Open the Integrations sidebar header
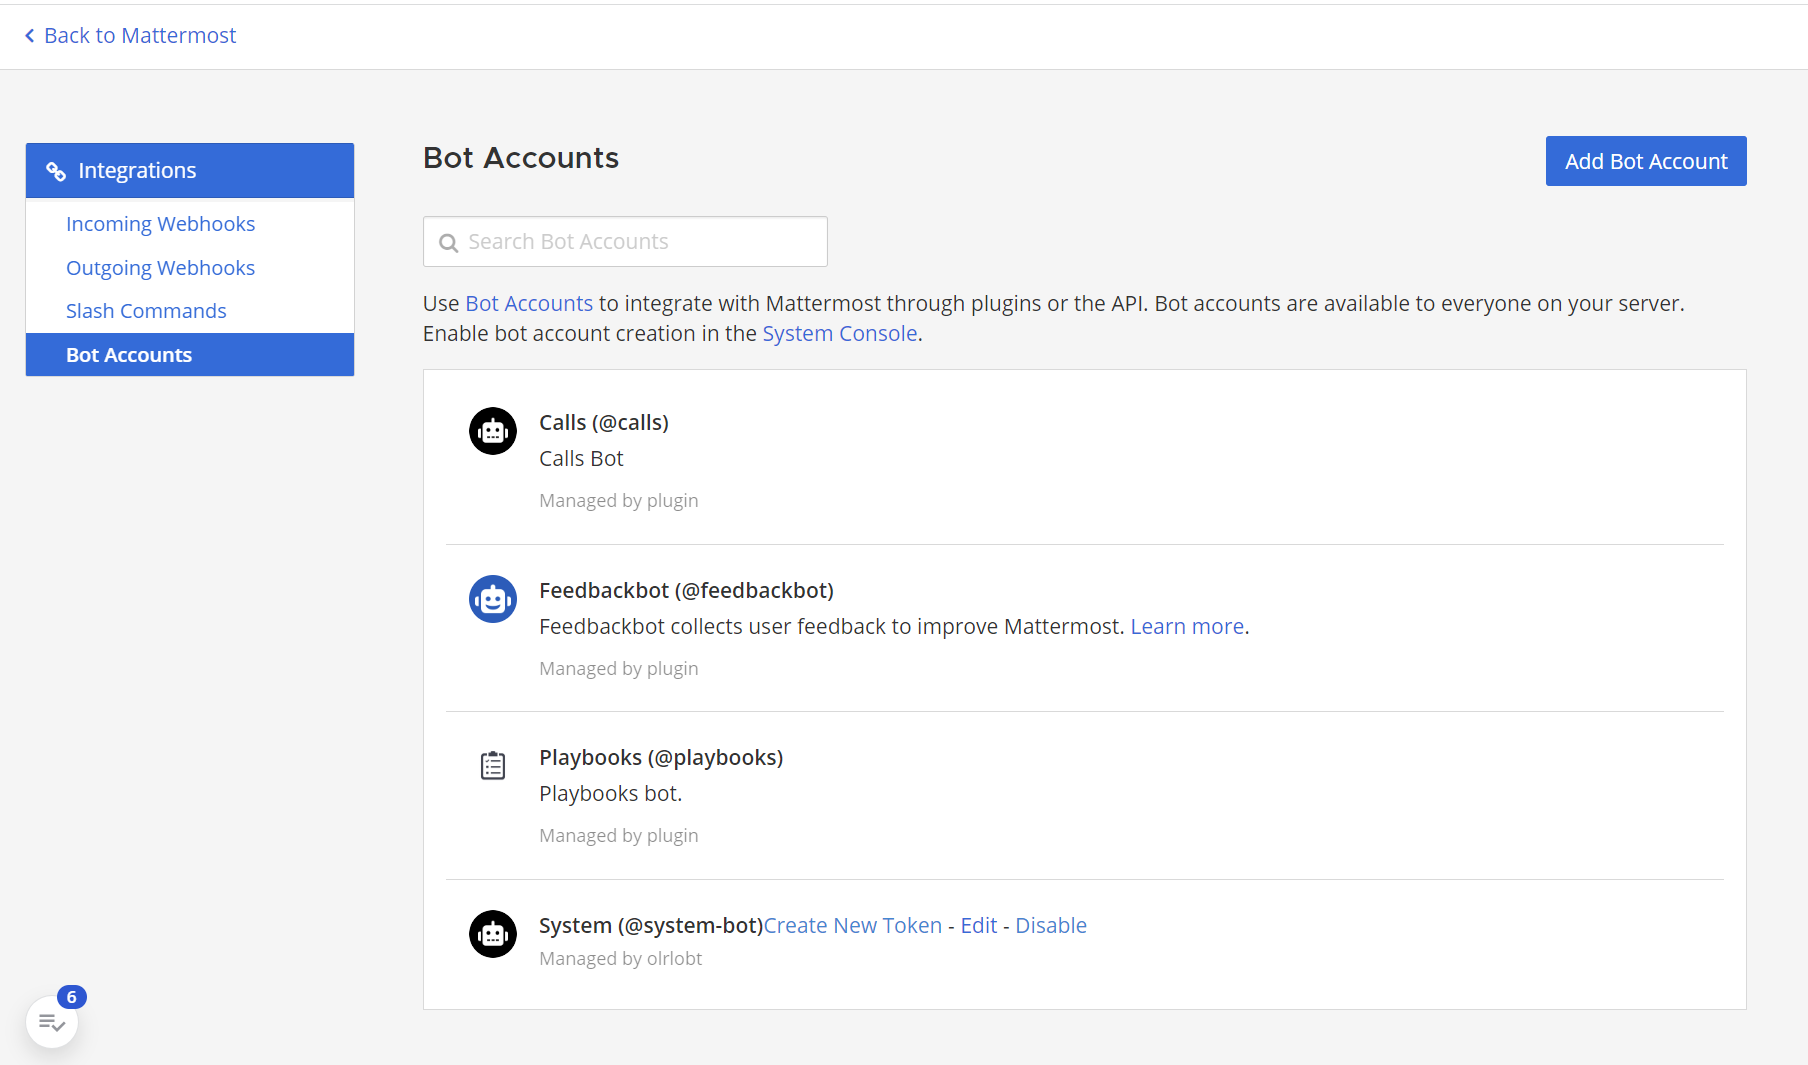The width and height of the screenshot is (1808, 1065). 190,171
